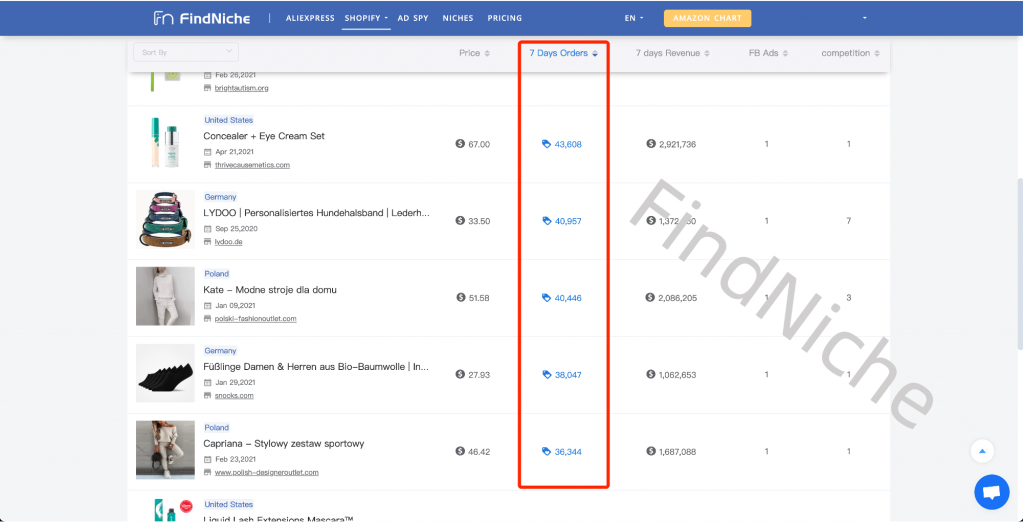Viewport: 1024px width, 522px height.
Task: Open www.polish-designeroutlet.com store link
Action: click(266, 472)
